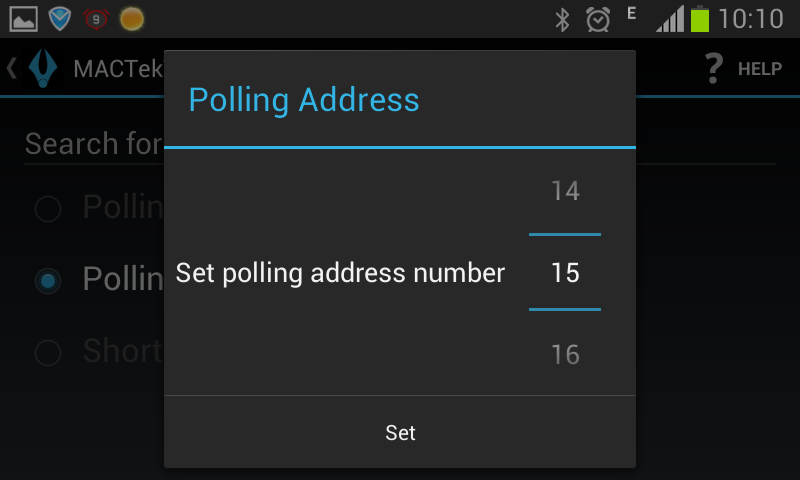Tap the alarm clock status icon

pyautogui.click(x=598, y=19)
